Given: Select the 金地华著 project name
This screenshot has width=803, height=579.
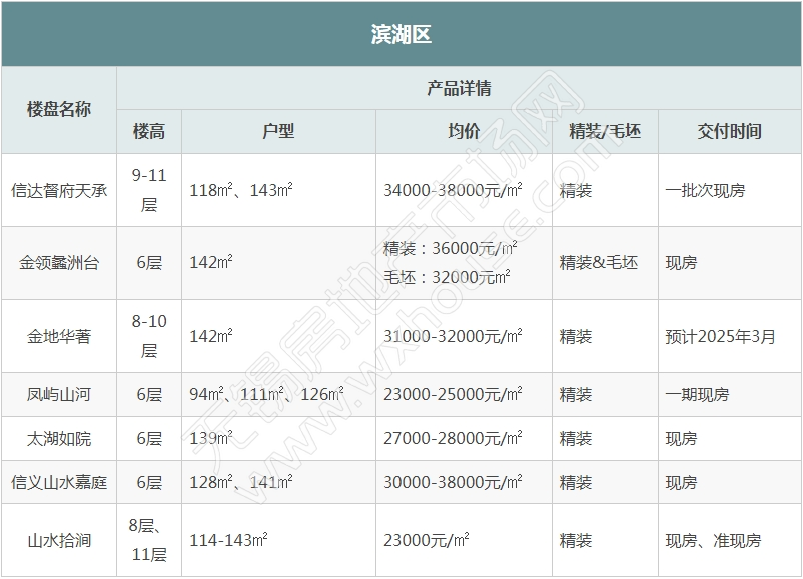Looking at the screenshot, I should 59,336.
